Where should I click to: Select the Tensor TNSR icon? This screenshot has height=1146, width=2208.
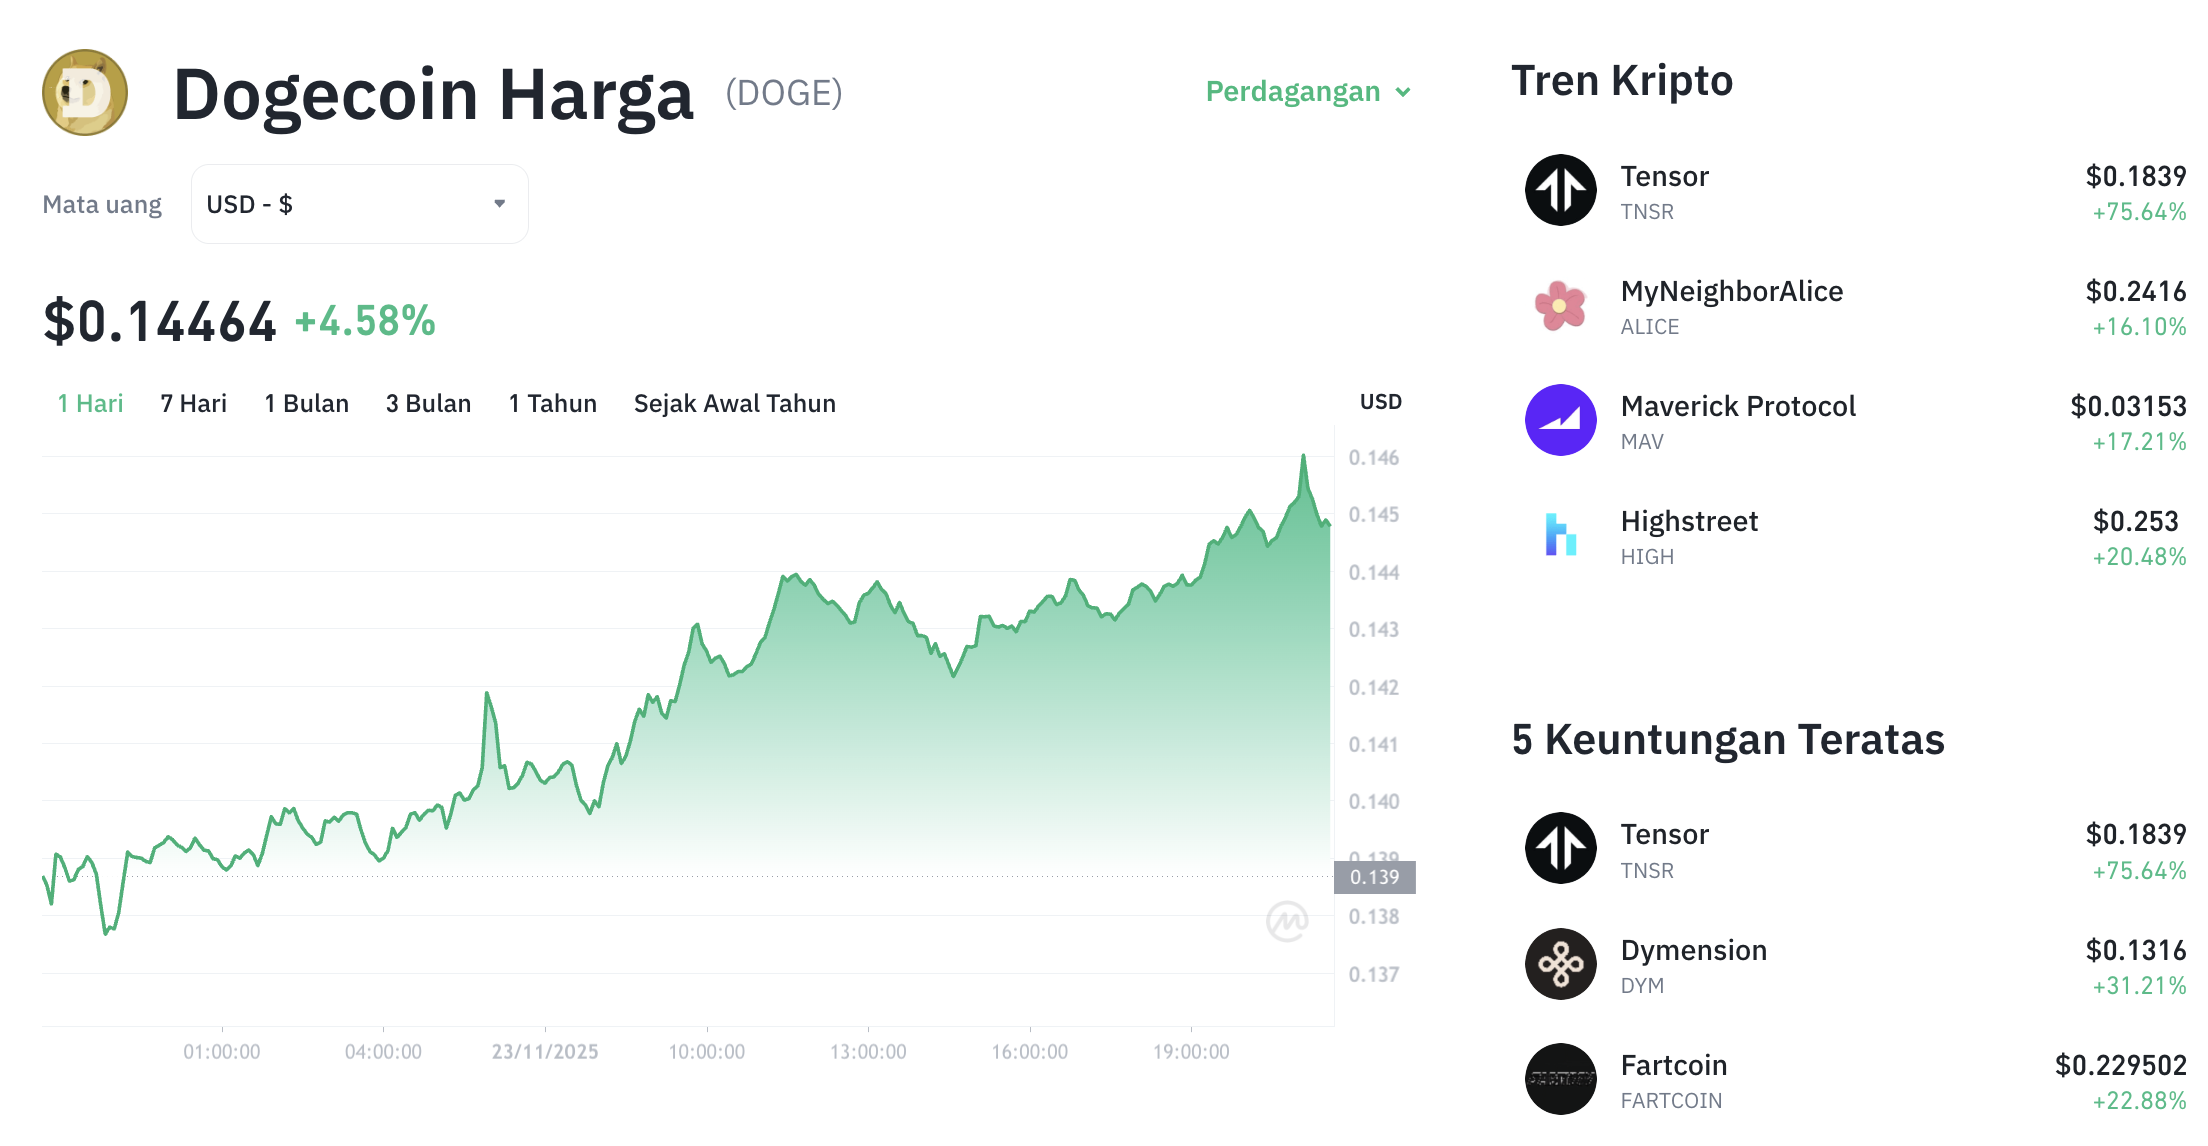pos(1560,190)
